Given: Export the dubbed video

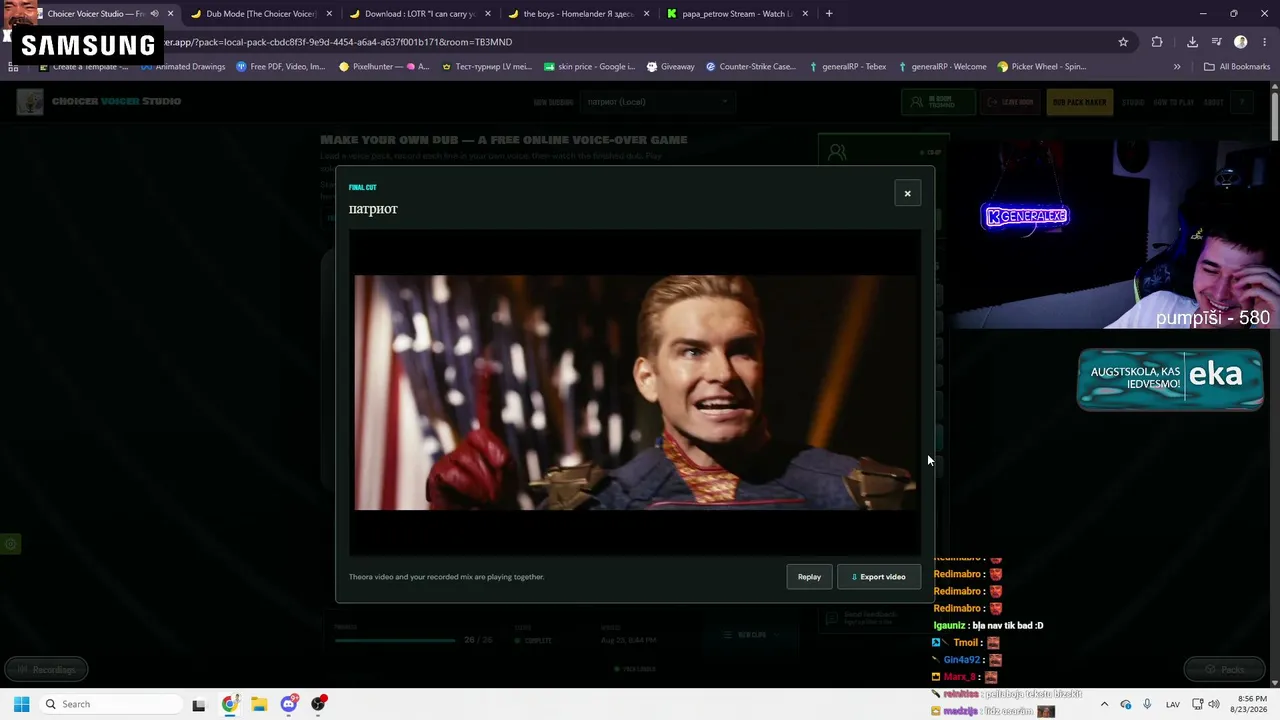Looking at the screenshot, I should [879, 576].
